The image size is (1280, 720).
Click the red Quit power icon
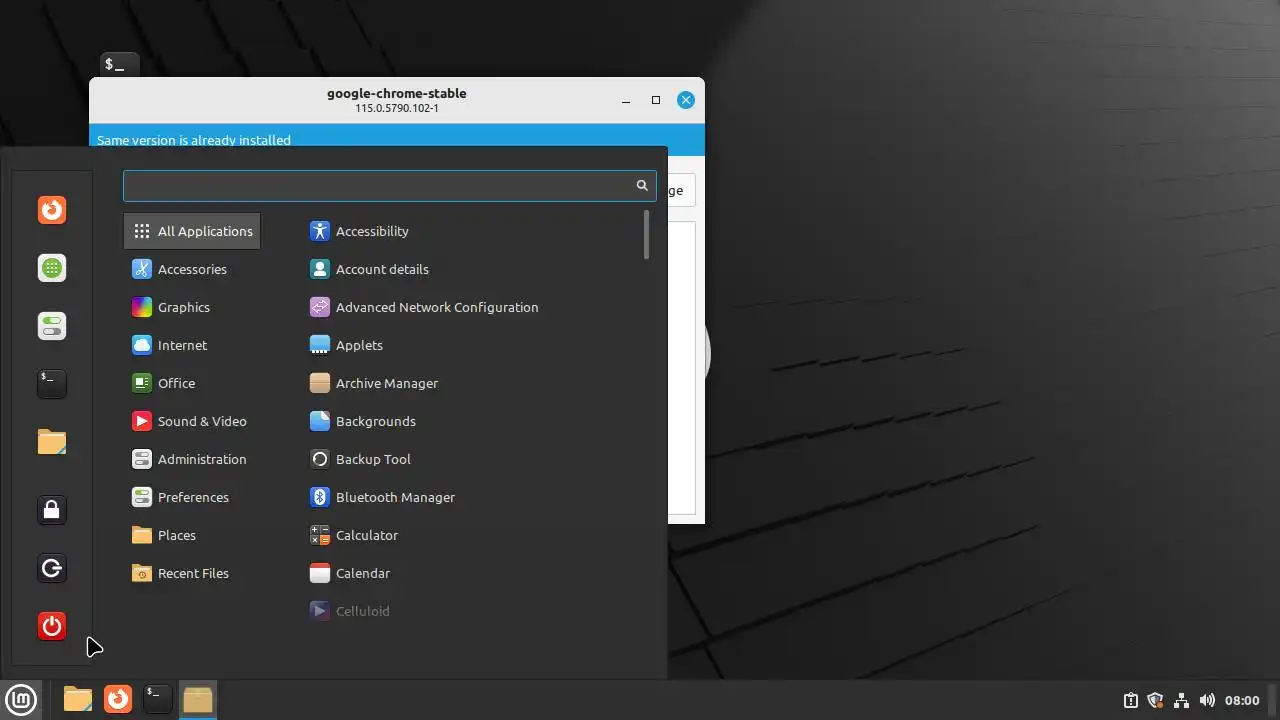point(52,626)
